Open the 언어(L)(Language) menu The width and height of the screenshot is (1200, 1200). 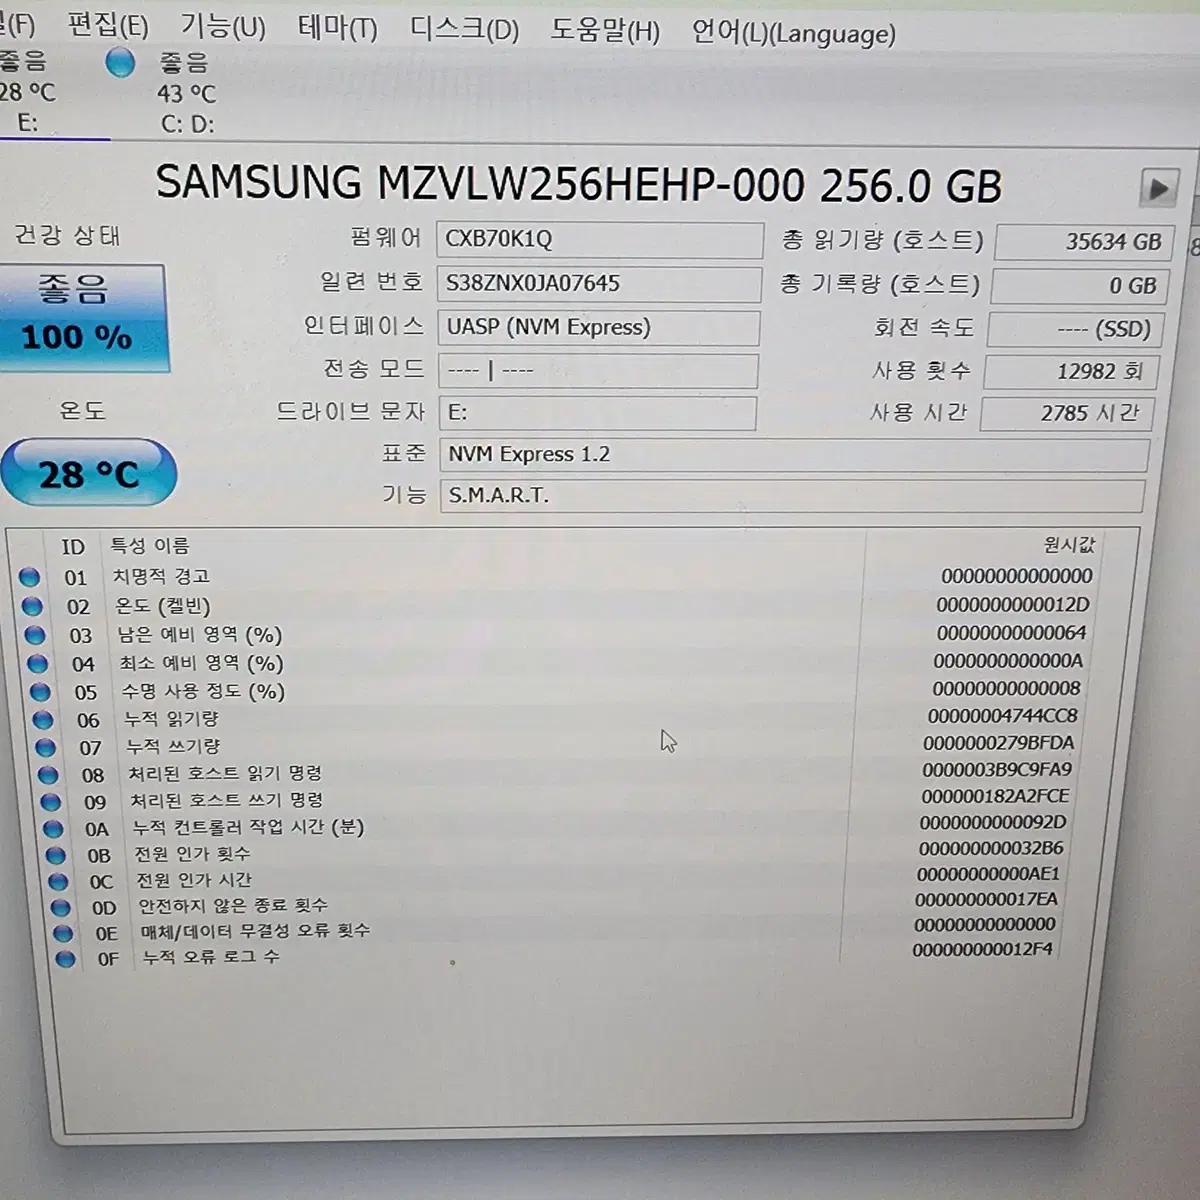[x=794, y=33]
